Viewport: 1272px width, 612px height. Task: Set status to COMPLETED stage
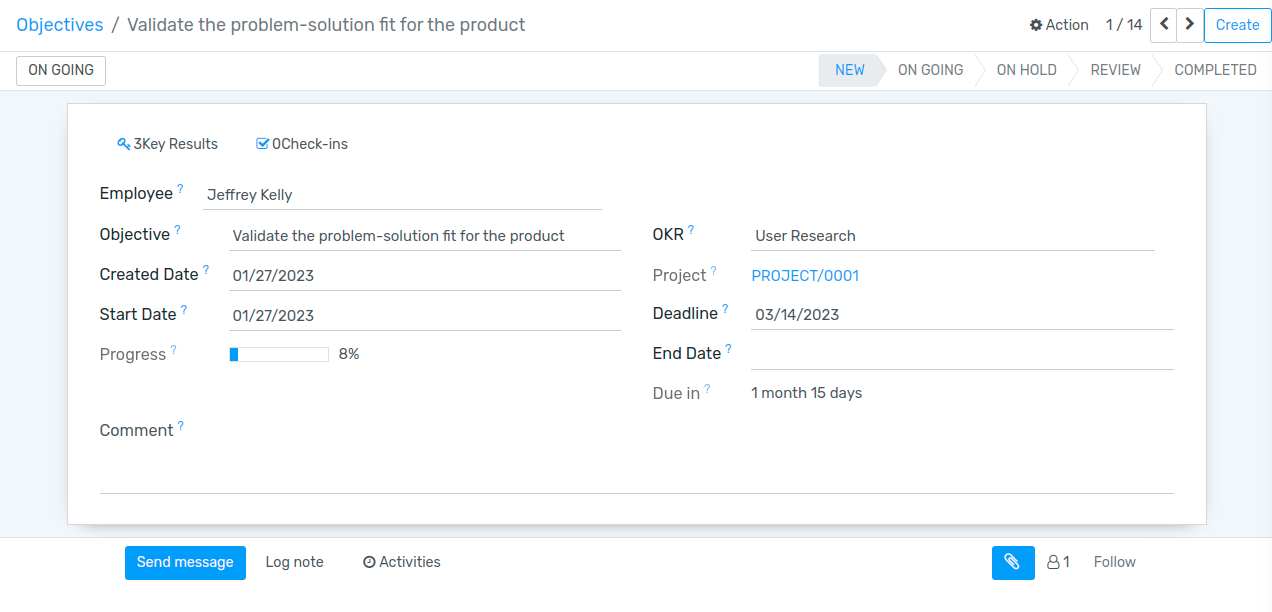tap(1214, 70)
